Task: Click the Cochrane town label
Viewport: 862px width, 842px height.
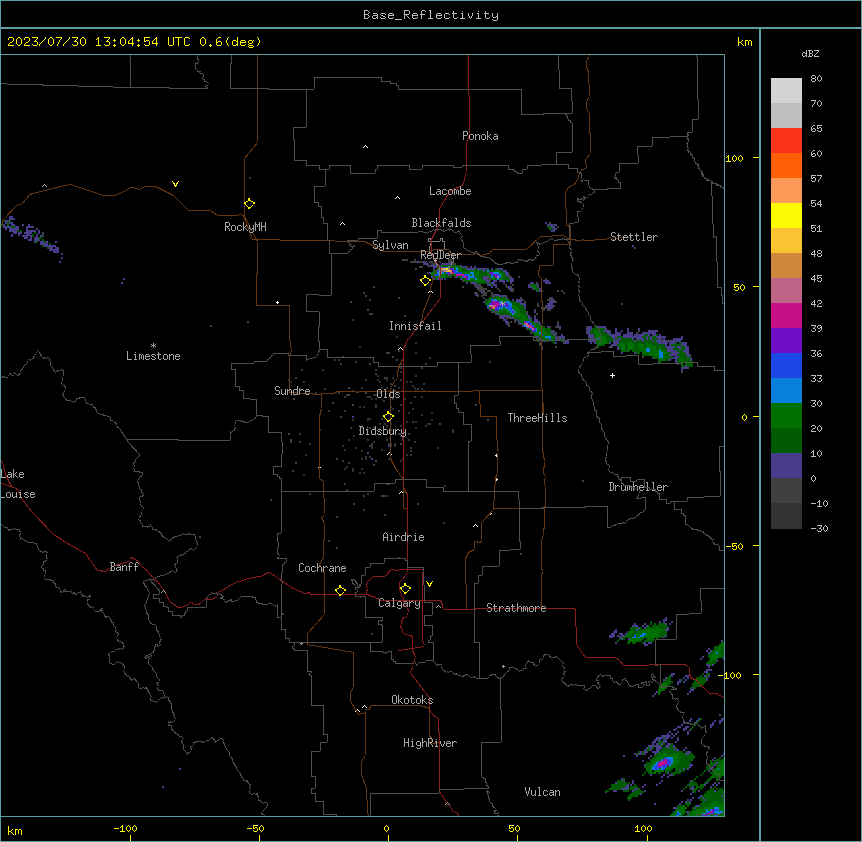Action: [x=322, y=568]
